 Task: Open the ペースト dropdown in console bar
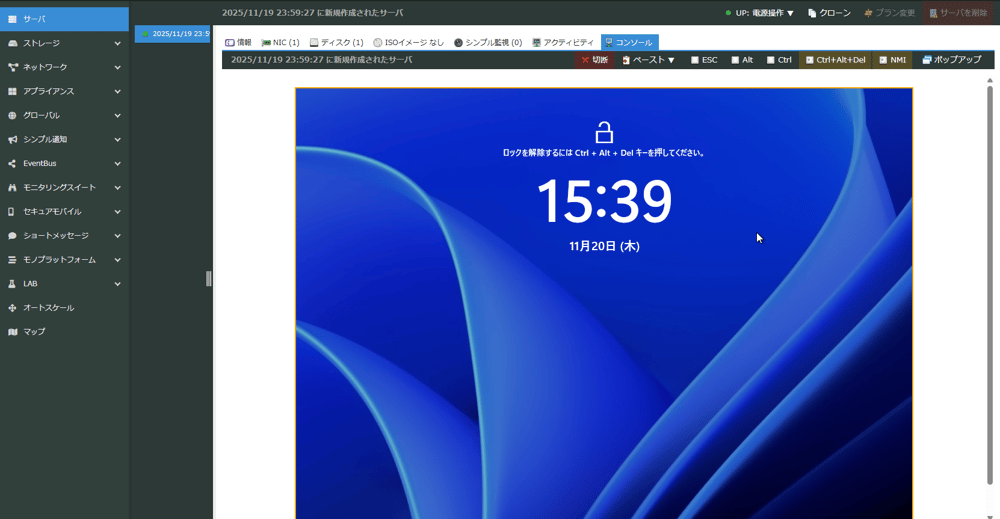pos(649,60)
